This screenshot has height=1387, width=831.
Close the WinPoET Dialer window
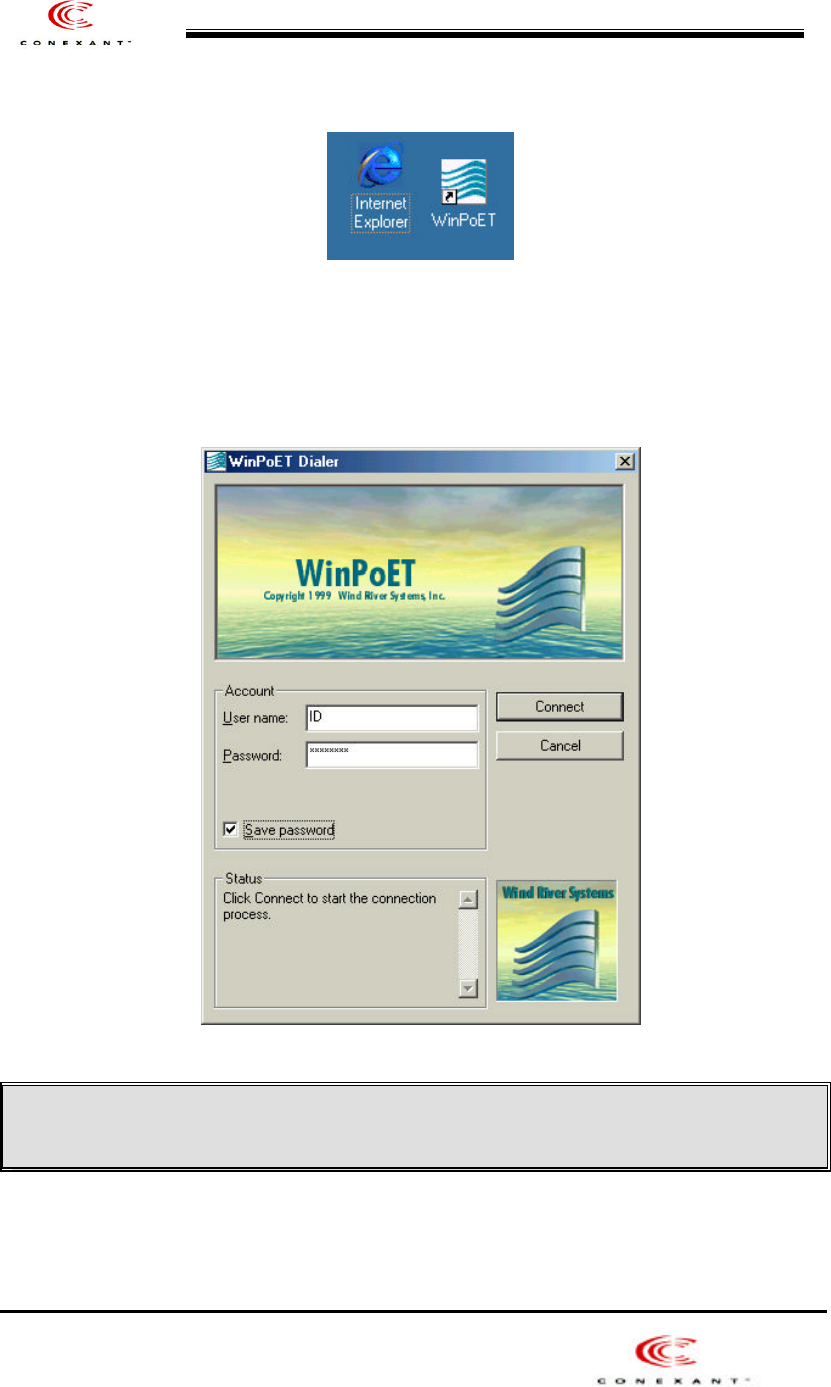[x=625, y=461]
